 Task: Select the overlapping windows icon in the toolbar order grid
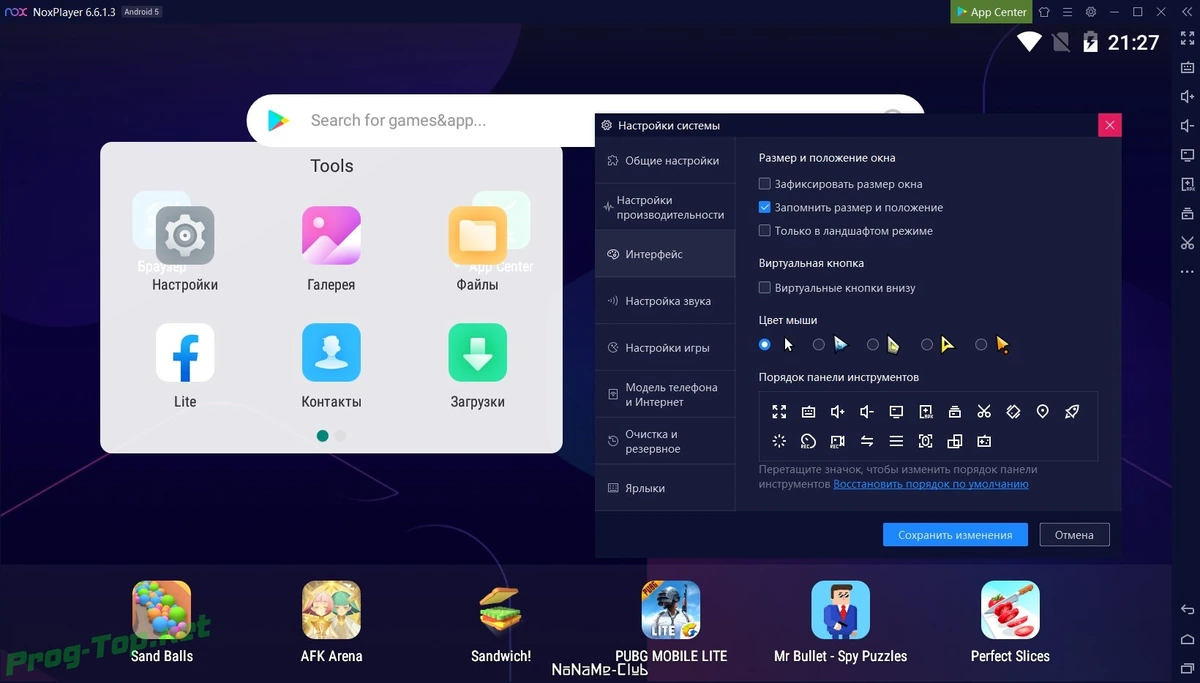tap(954, 441)
